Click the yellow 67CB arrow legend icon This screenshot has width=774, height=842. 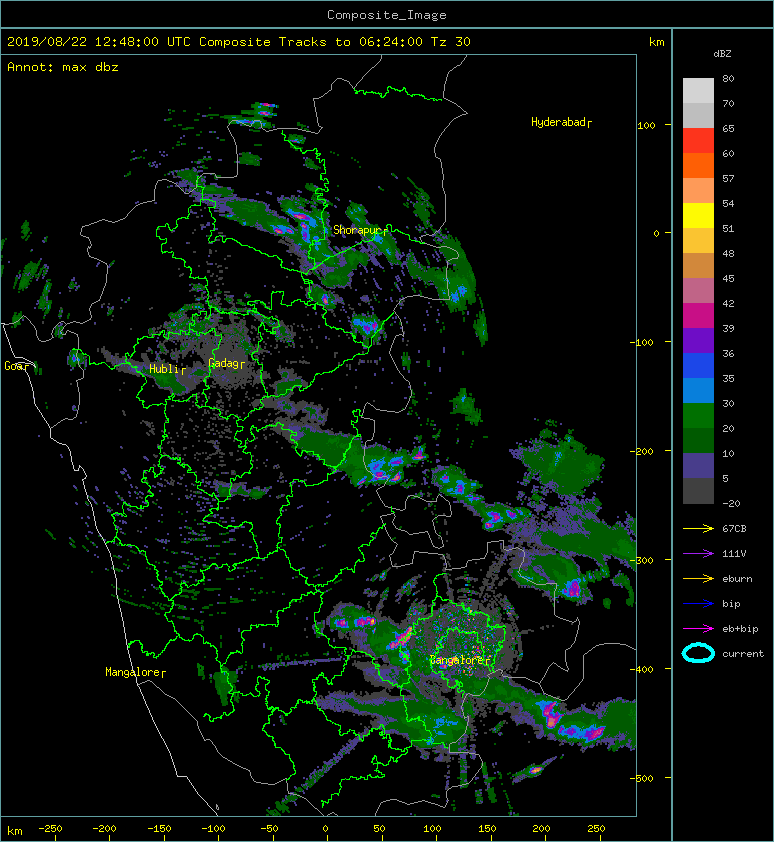(698, 529)
